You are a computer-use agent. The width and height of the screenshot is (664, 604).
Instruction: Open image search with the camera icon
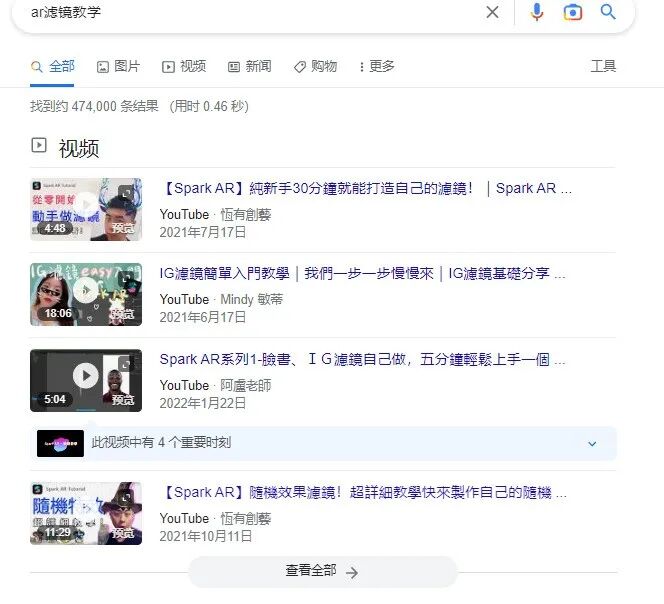[x=573, y=12]
